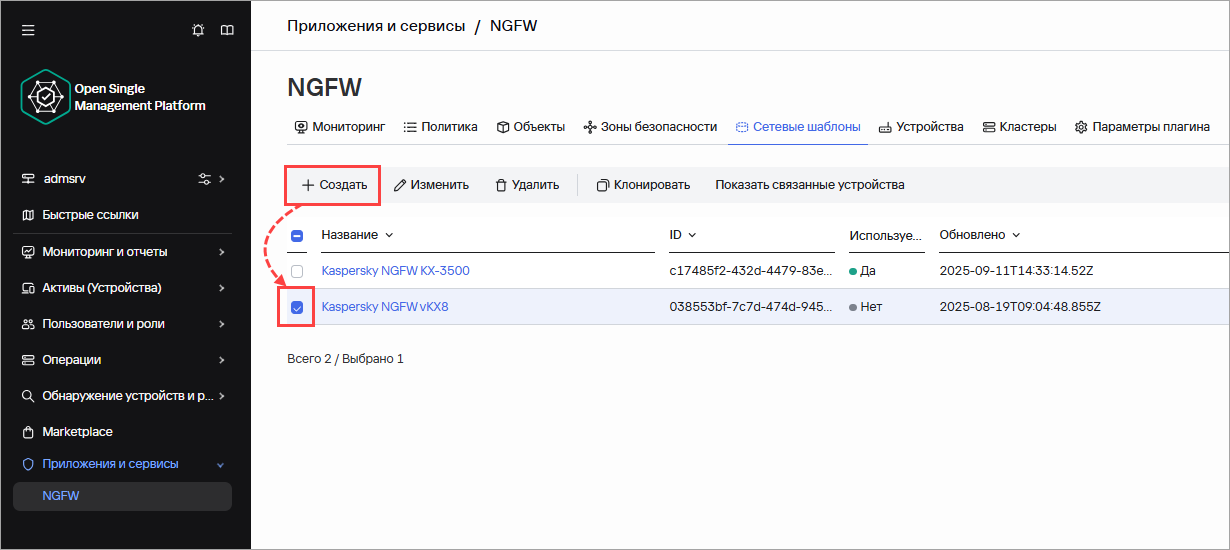Screen dimensions: 1230x550
Task: Click the Кластеры tab icon
Action: 989,127
